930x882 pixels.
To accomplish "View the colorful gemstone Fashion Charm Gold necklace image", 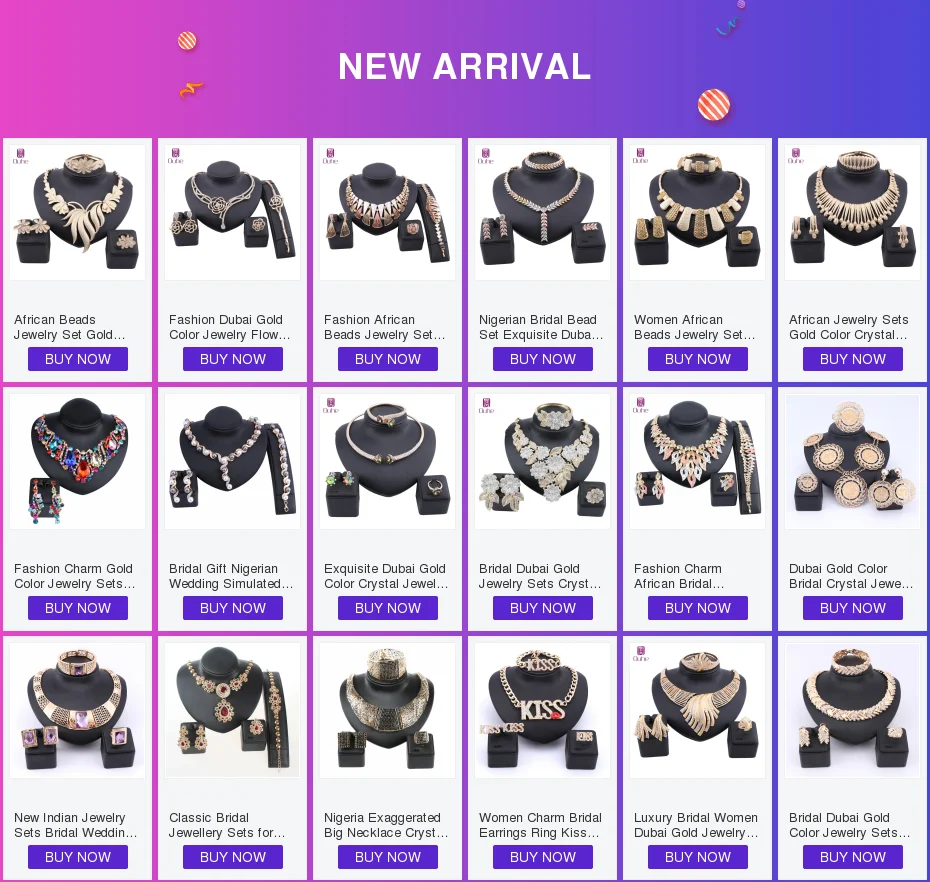I will click(x=78, y=461).
